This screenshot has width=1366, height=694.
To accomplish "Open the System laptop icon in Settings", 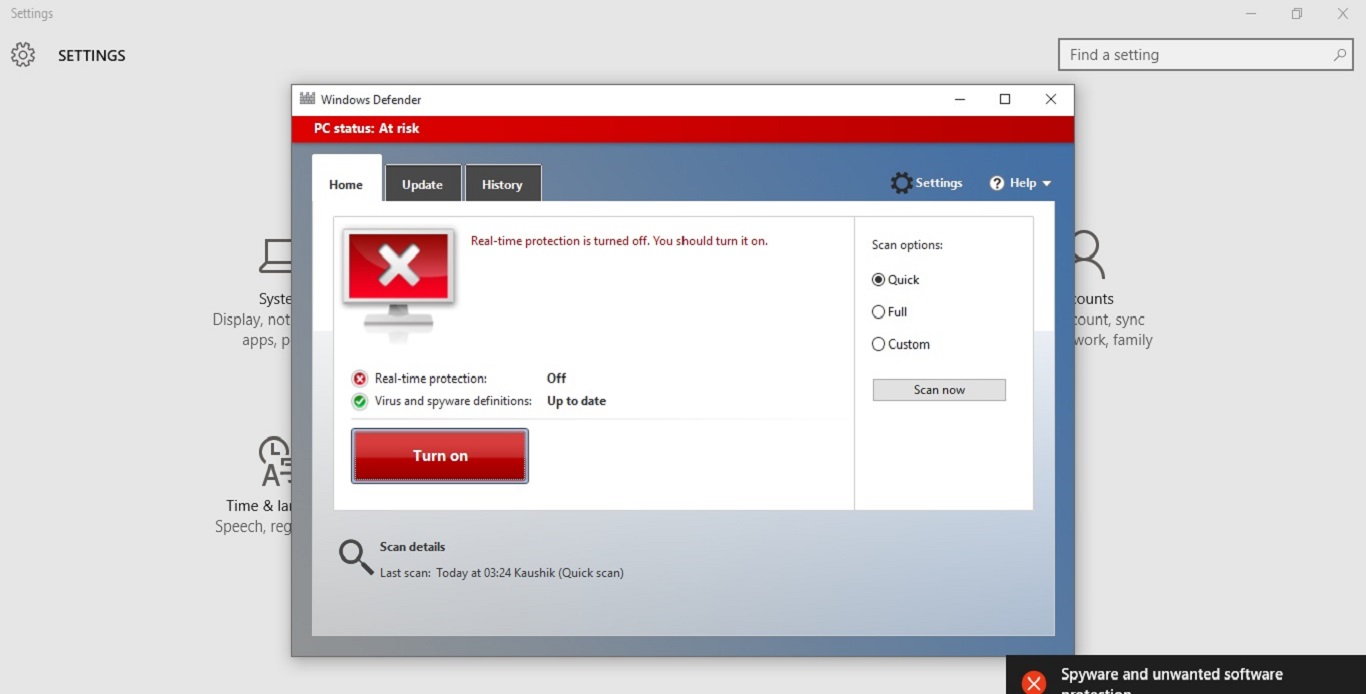I will (x=275, y=256).
